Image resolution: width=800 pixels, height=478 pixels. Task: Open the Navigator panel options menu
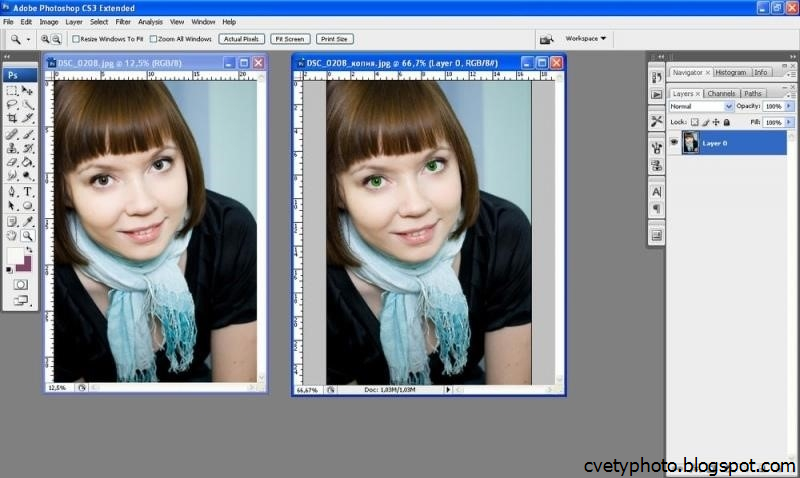[x=790, y=74]
